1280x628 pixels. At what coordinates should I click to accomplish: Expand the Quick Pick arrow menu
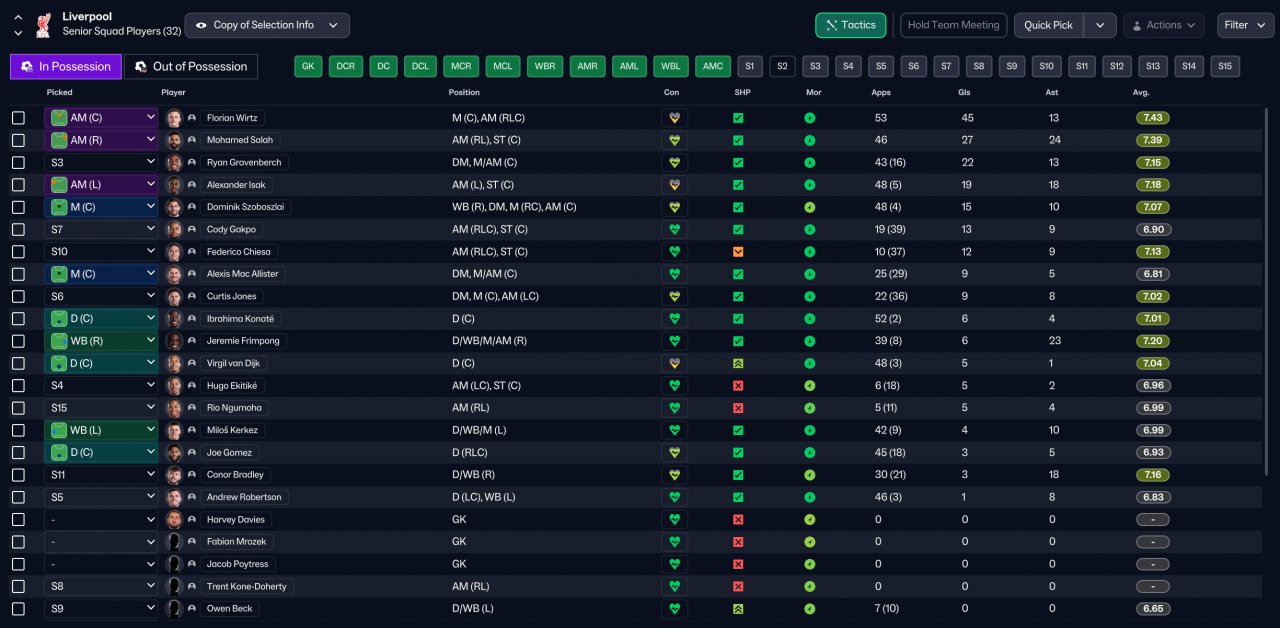click(1100, 25)
